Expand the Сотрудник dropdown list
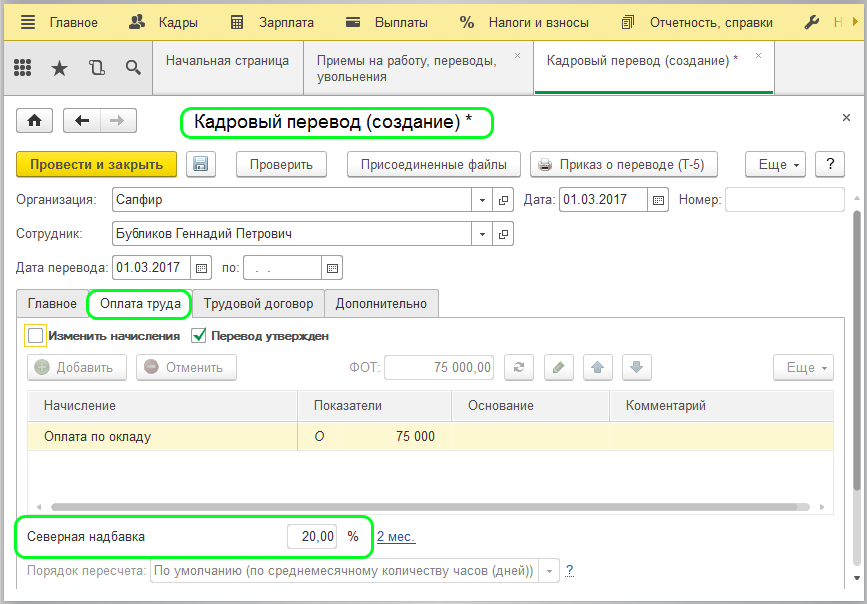Screen dimensions: 867x604 click(483, 234)
